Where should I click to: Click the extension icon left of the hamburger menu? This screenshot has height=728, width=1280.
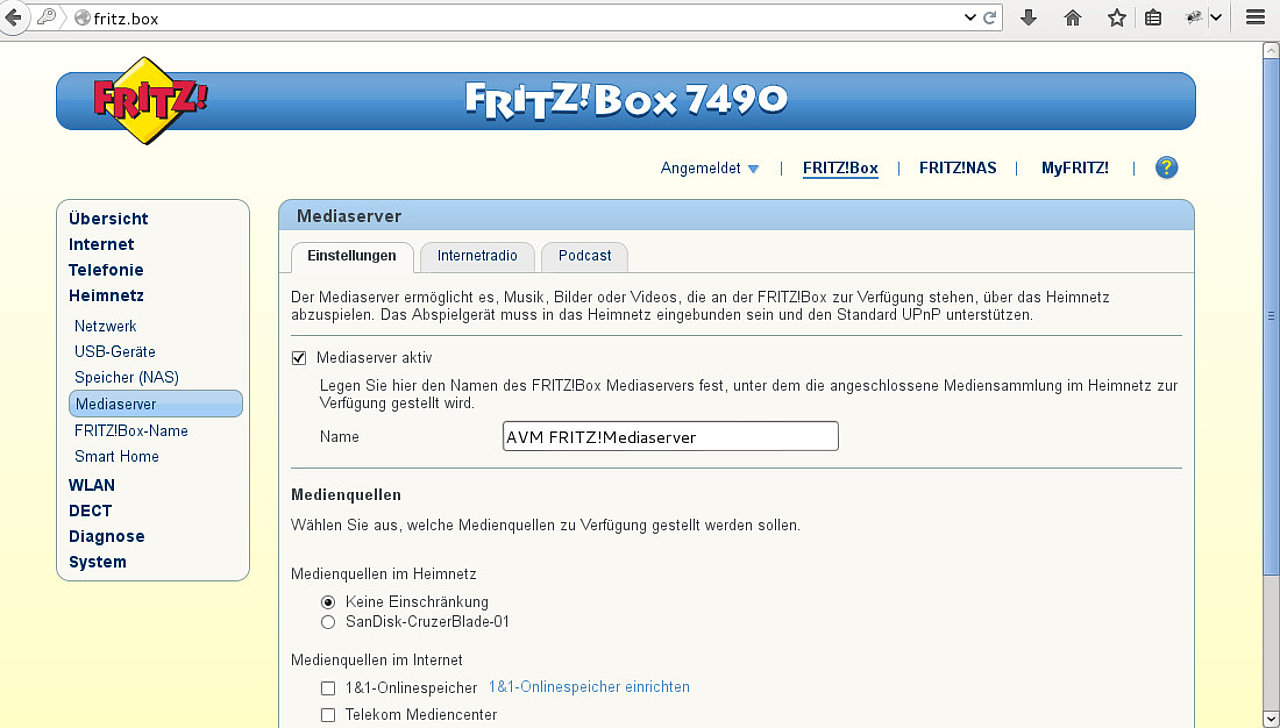pos(1195,17)
